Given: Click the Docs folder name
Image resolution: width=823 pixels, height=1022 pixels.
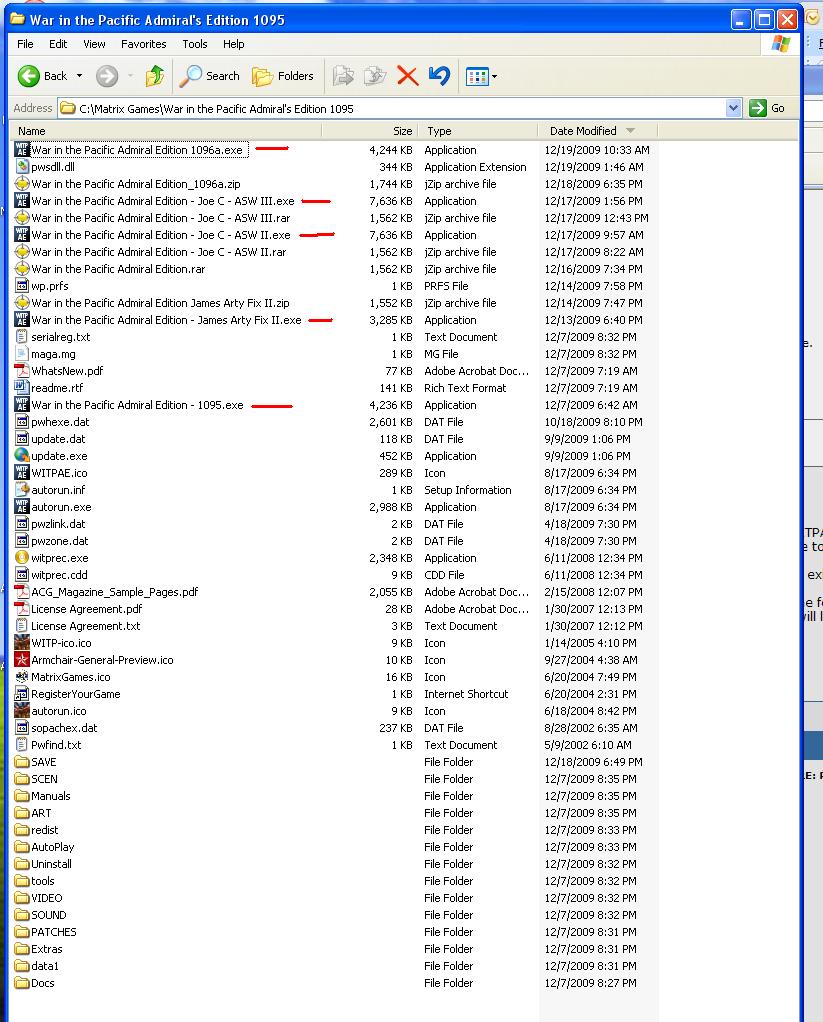Looking at the screenshot, I should (x=43, y=983).
